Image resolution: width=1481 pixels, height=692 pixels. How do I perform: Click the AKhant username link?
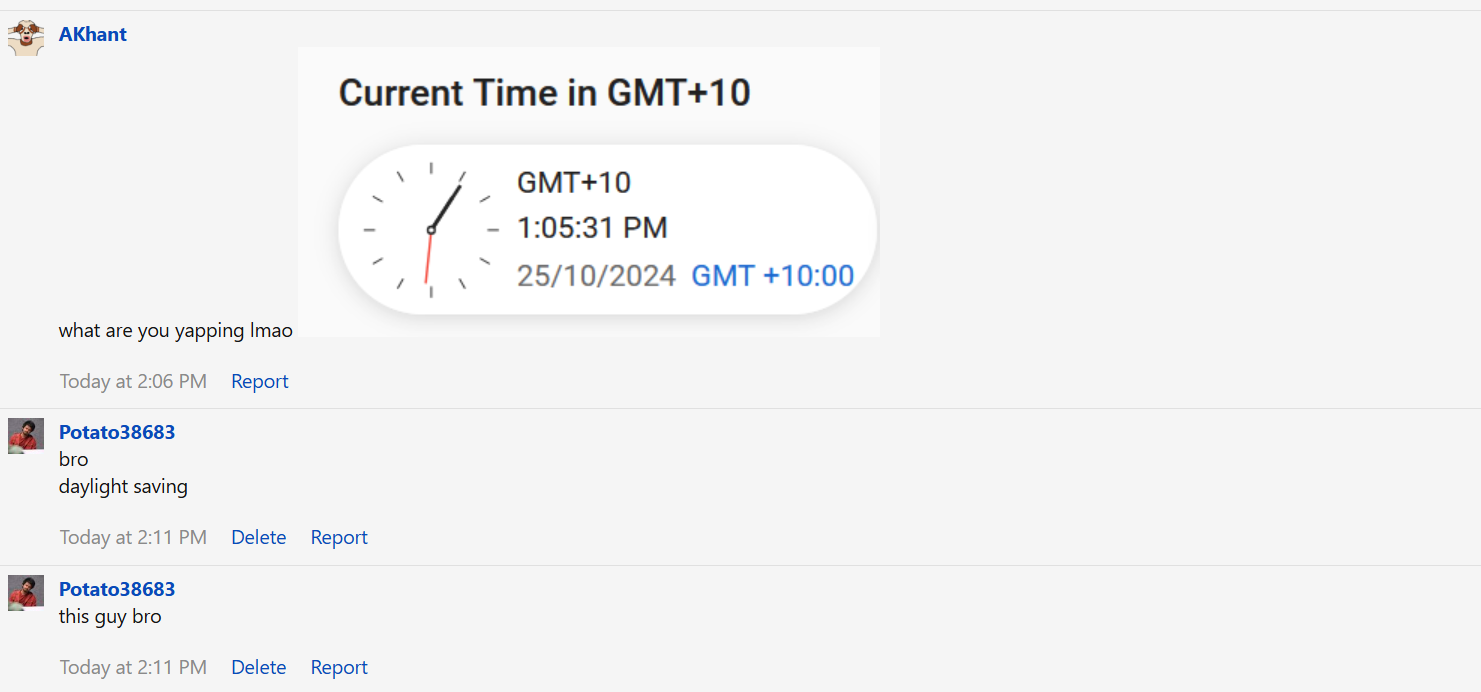pyautogui.click(x=93, y=34)
